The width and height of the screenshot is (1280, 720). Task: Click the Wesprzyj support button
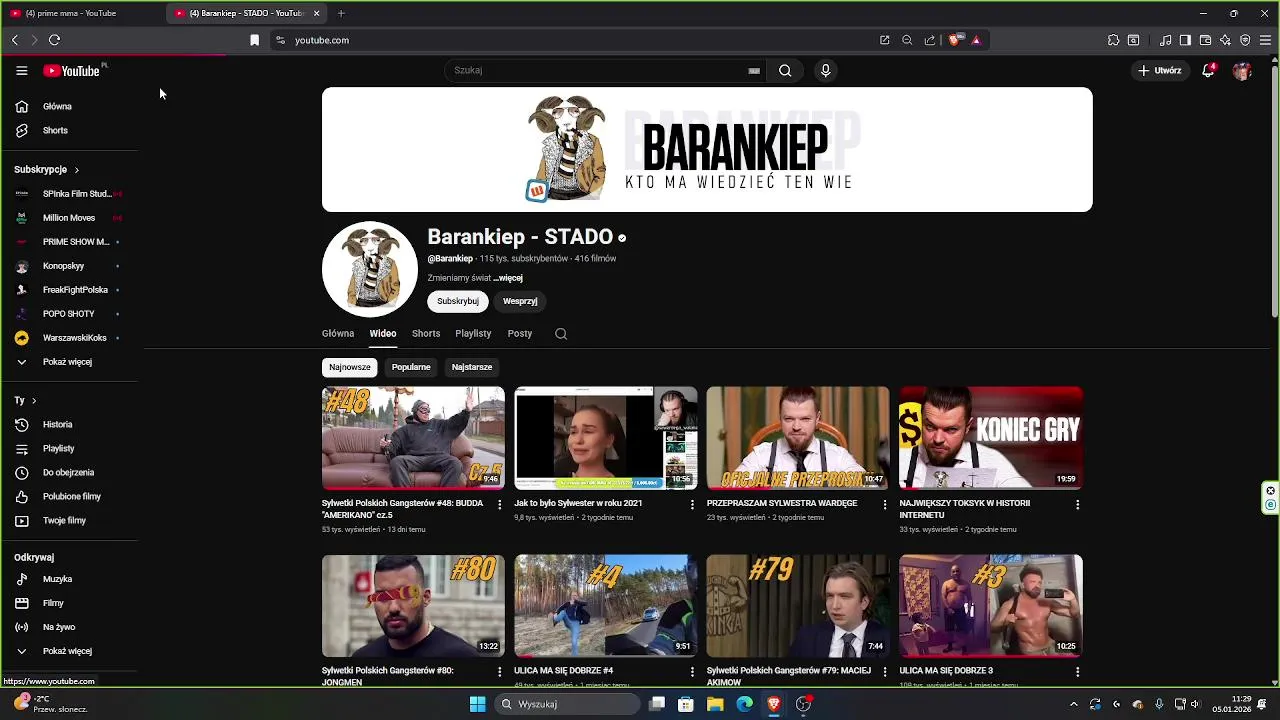pyautogui.click(x=520, y=301)
